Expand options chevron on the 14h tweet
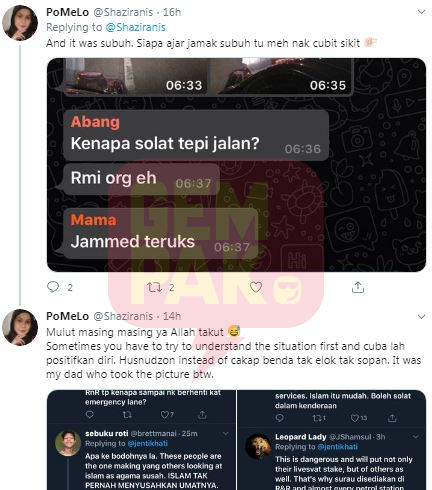 click(421, 316)
